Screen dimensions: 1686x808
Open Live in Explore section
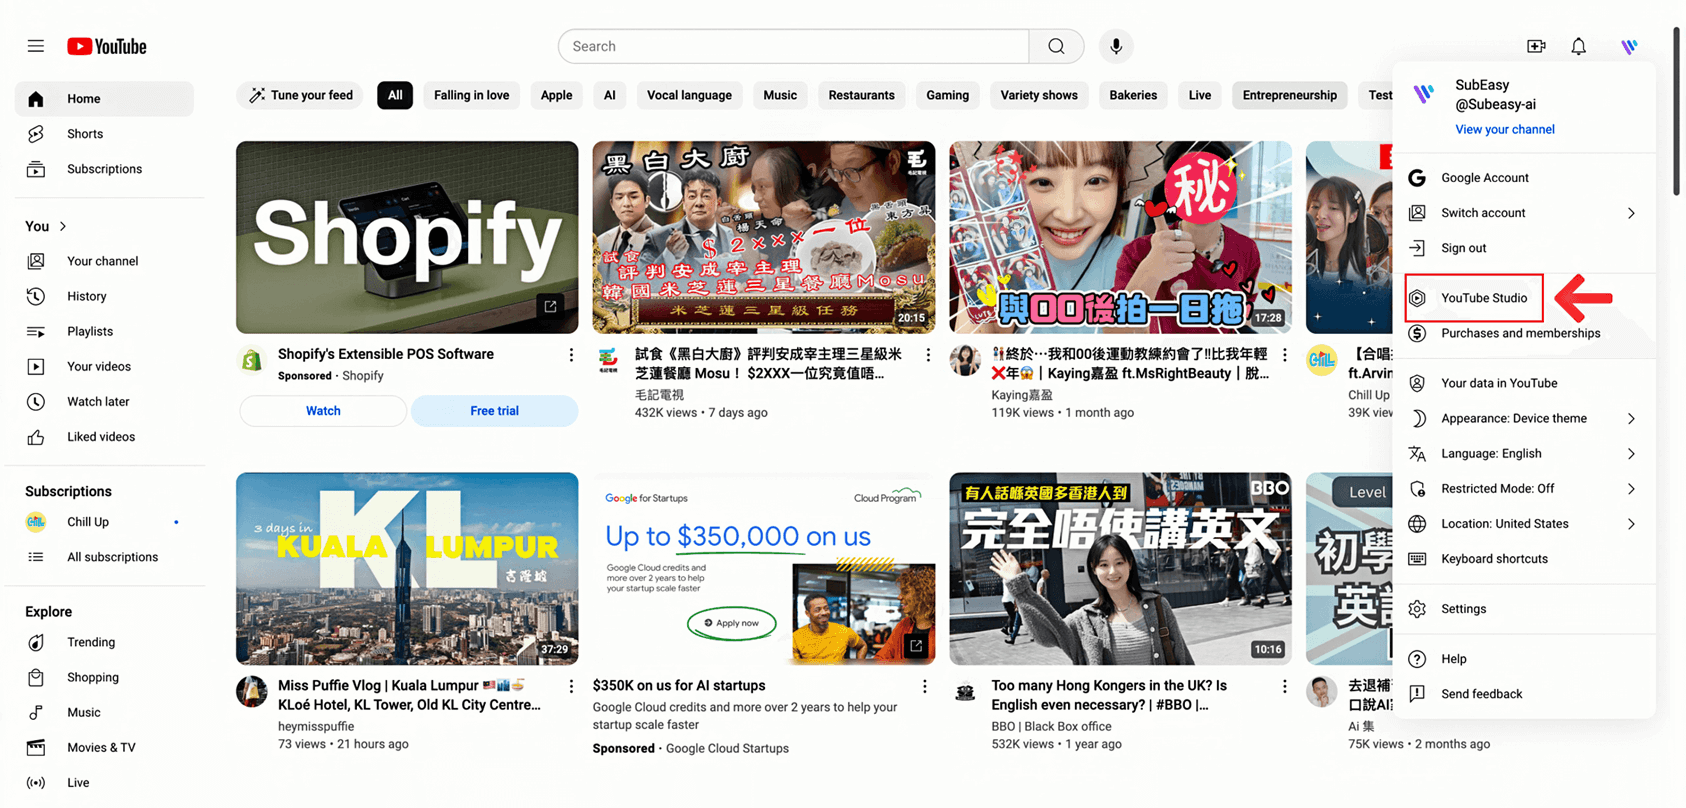click(104, 782)
